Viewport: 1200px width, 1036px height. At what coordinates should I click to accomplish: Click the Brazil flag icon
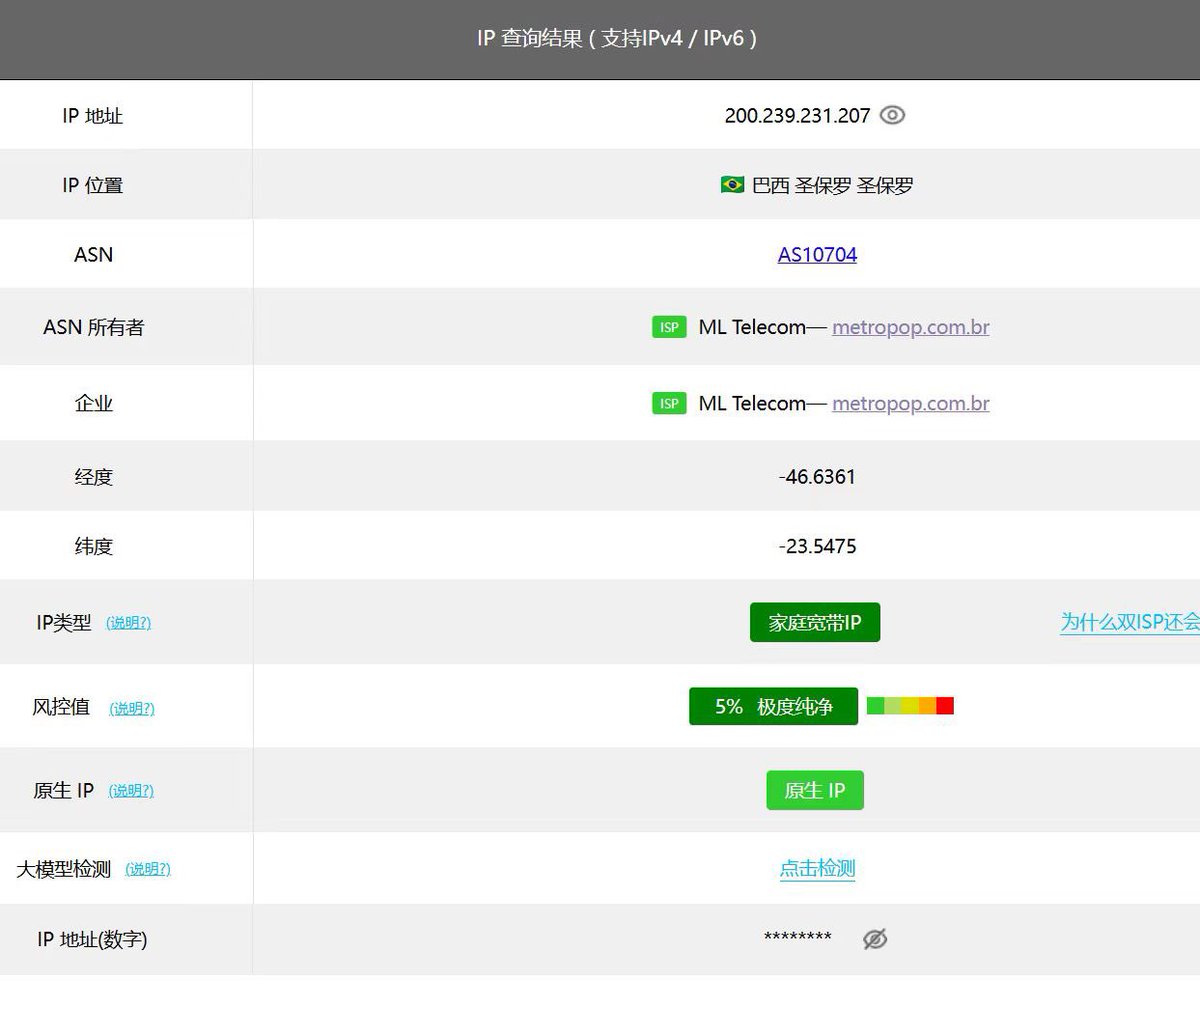[x=732, y=185]
